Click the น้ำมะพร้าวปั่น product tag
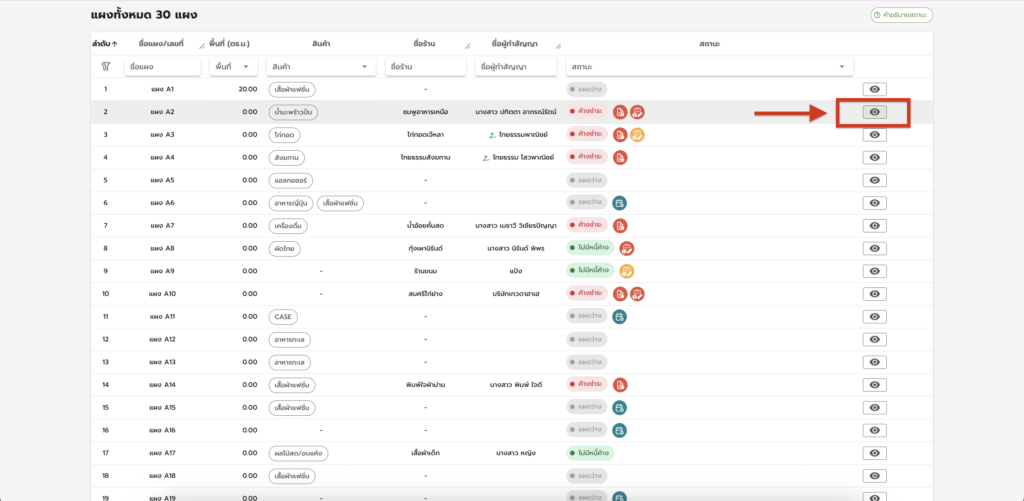This screenshot has height=501, width=1024. tap(294, 112)
